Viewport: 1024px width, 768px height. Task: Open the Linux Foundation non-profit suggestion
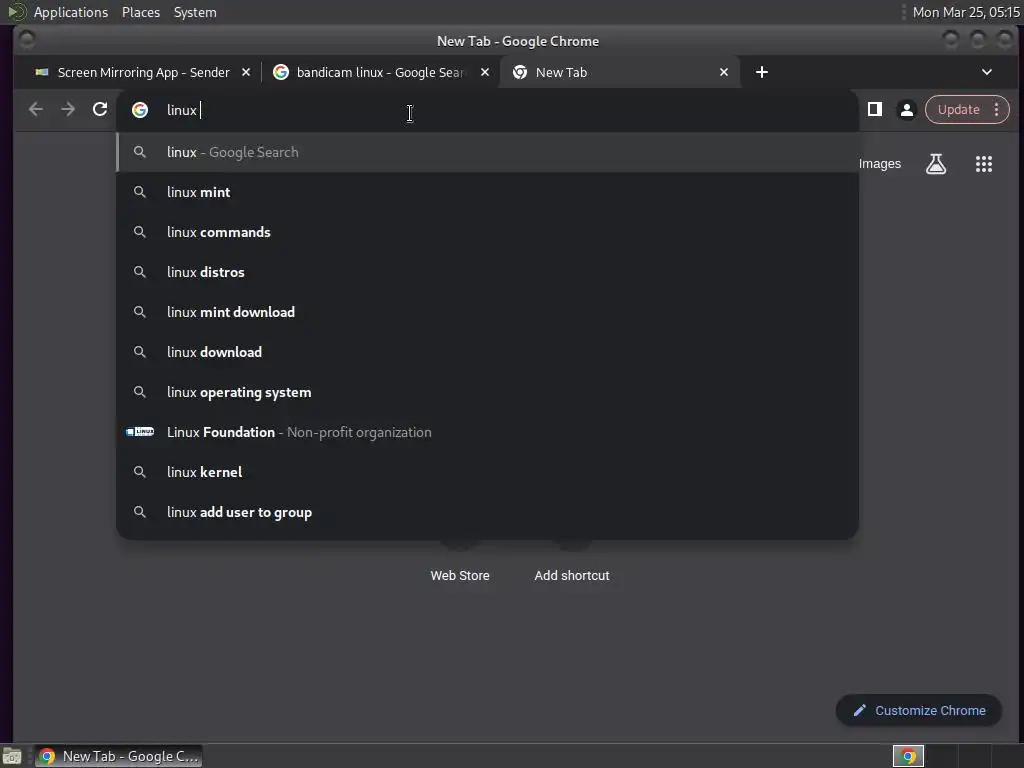point(487,432)
